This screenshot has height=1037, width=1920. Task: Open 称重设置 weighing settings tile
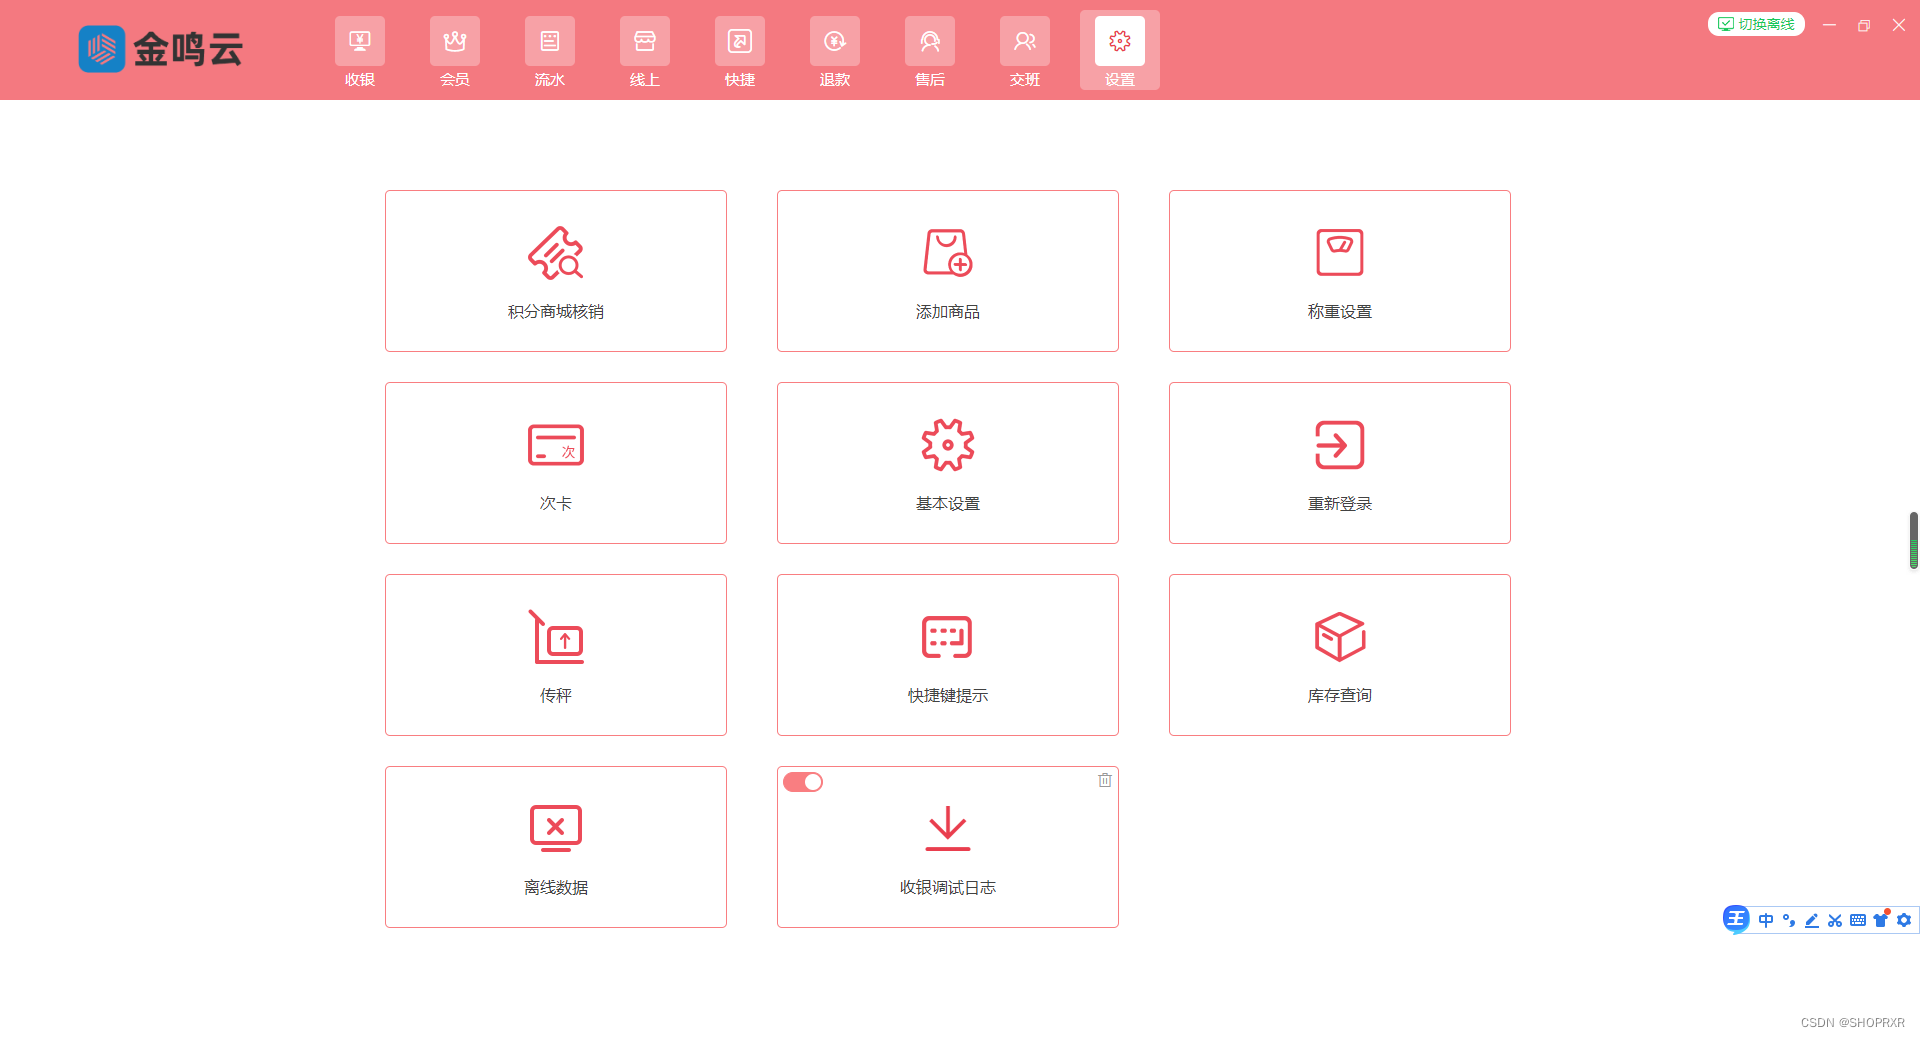(x=1340, y=271)
